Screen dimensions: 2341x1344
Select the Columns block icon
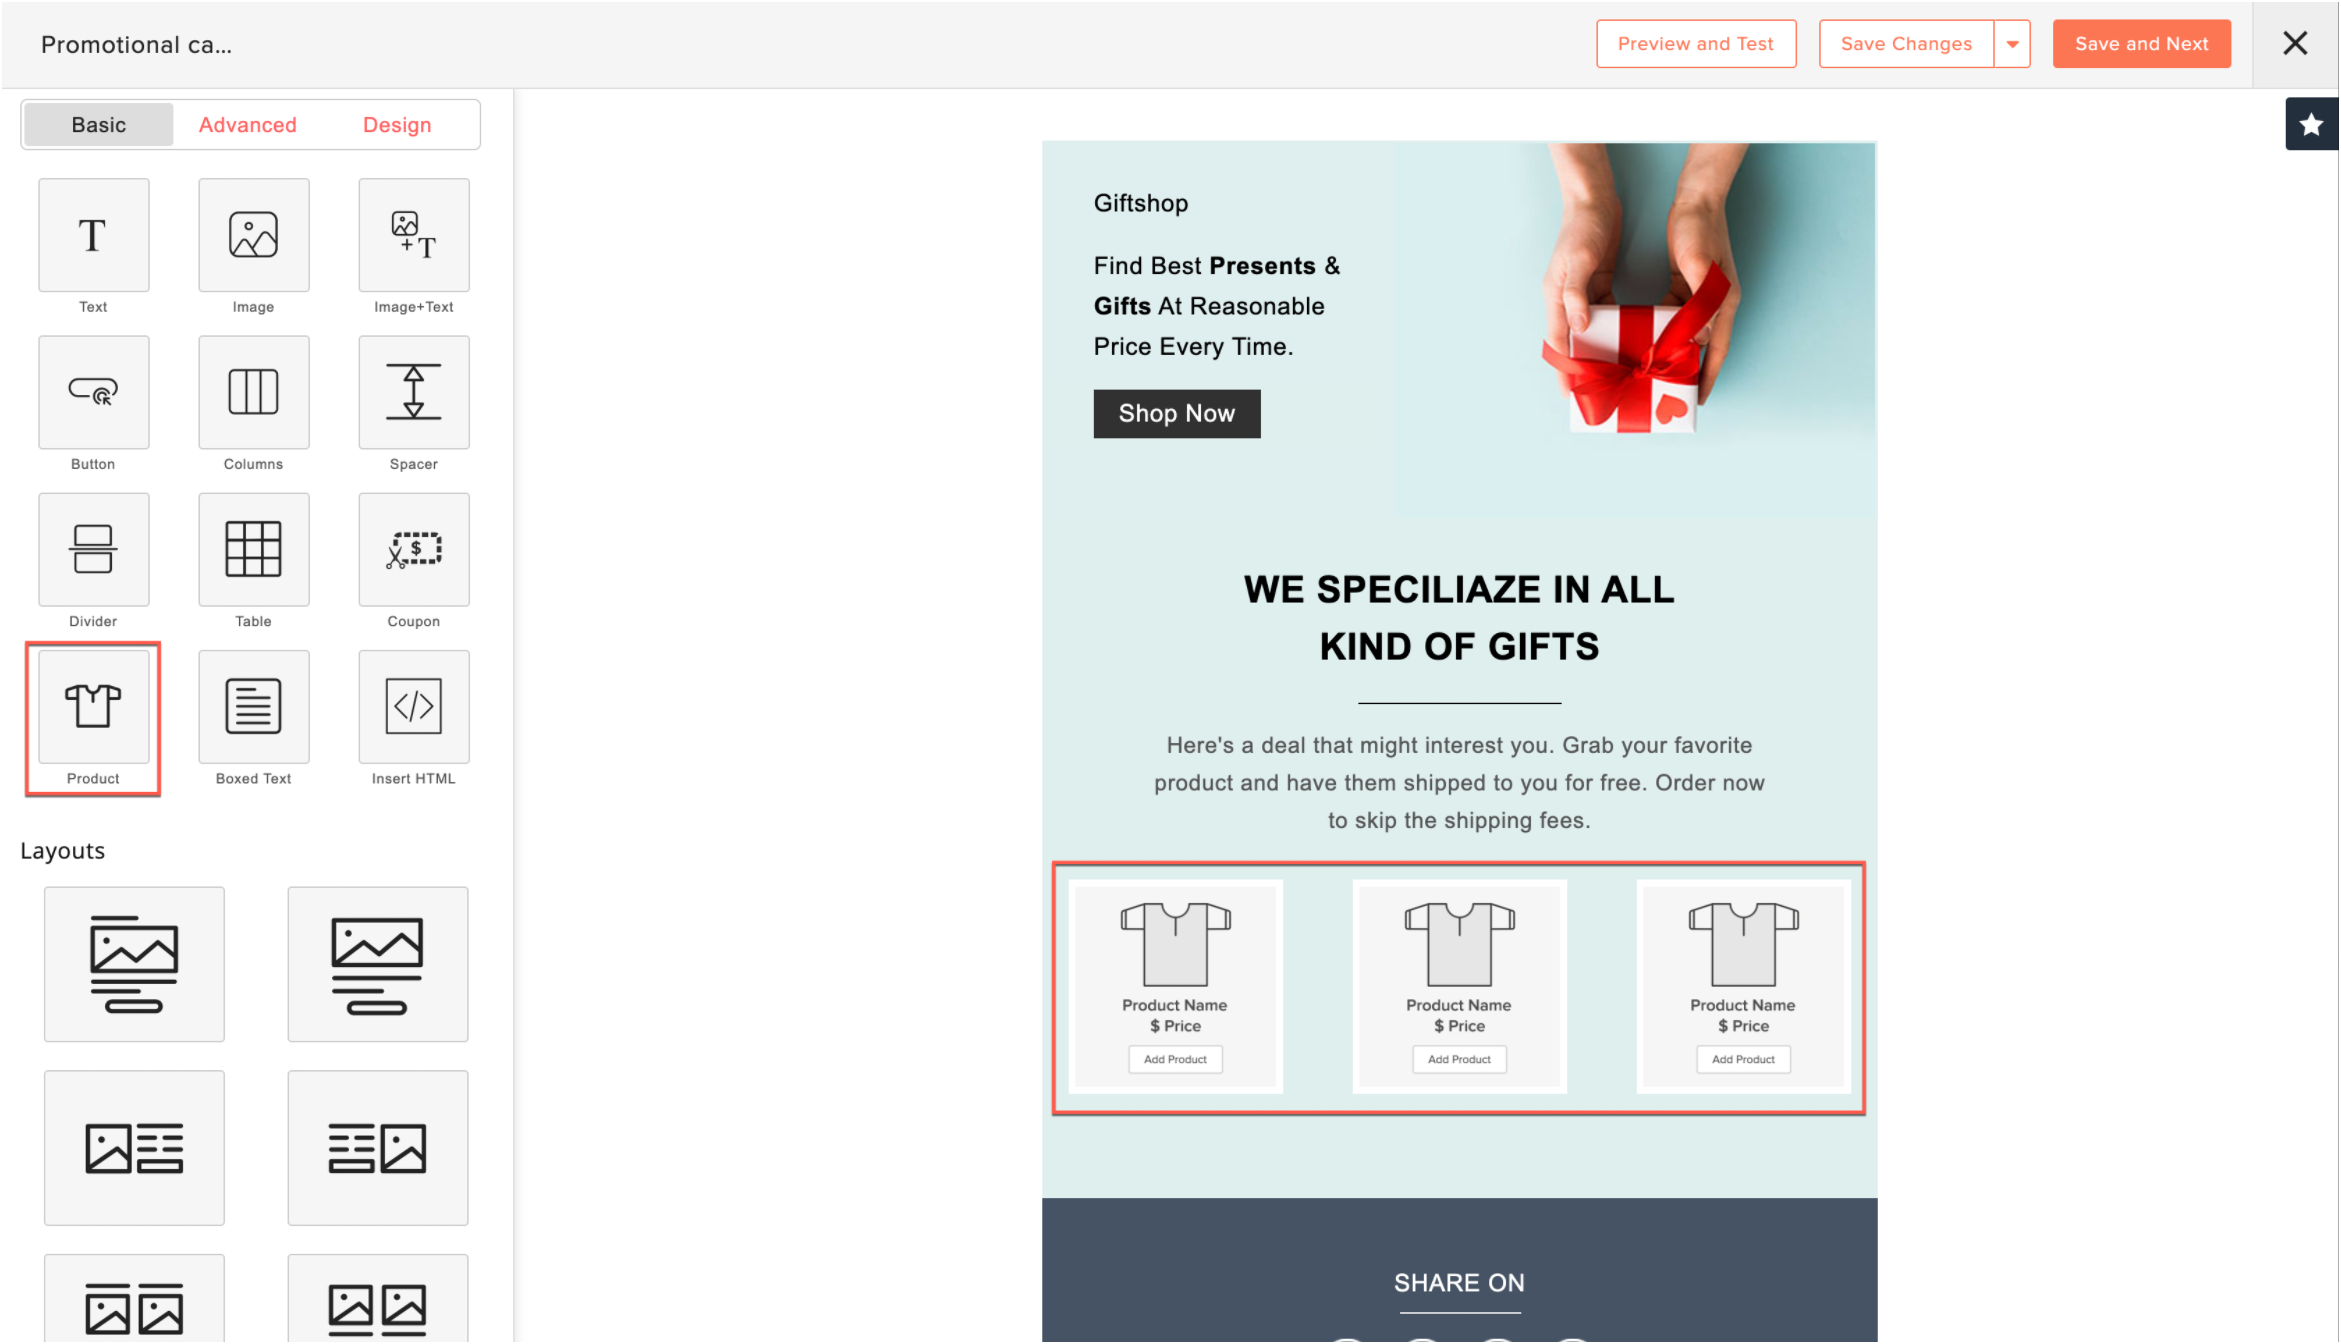tap(253, 392)
